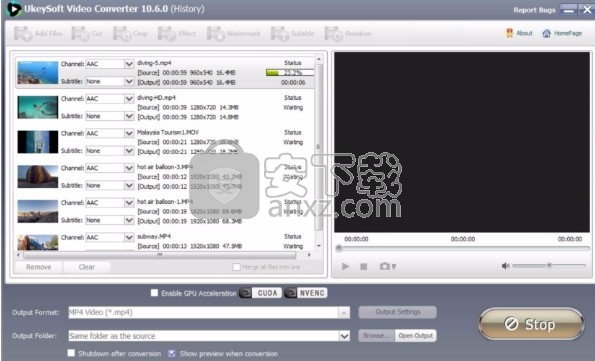Click Report Bugs in title bar
The width and height of the screenshot is (595, 361).
coord(534,10)
